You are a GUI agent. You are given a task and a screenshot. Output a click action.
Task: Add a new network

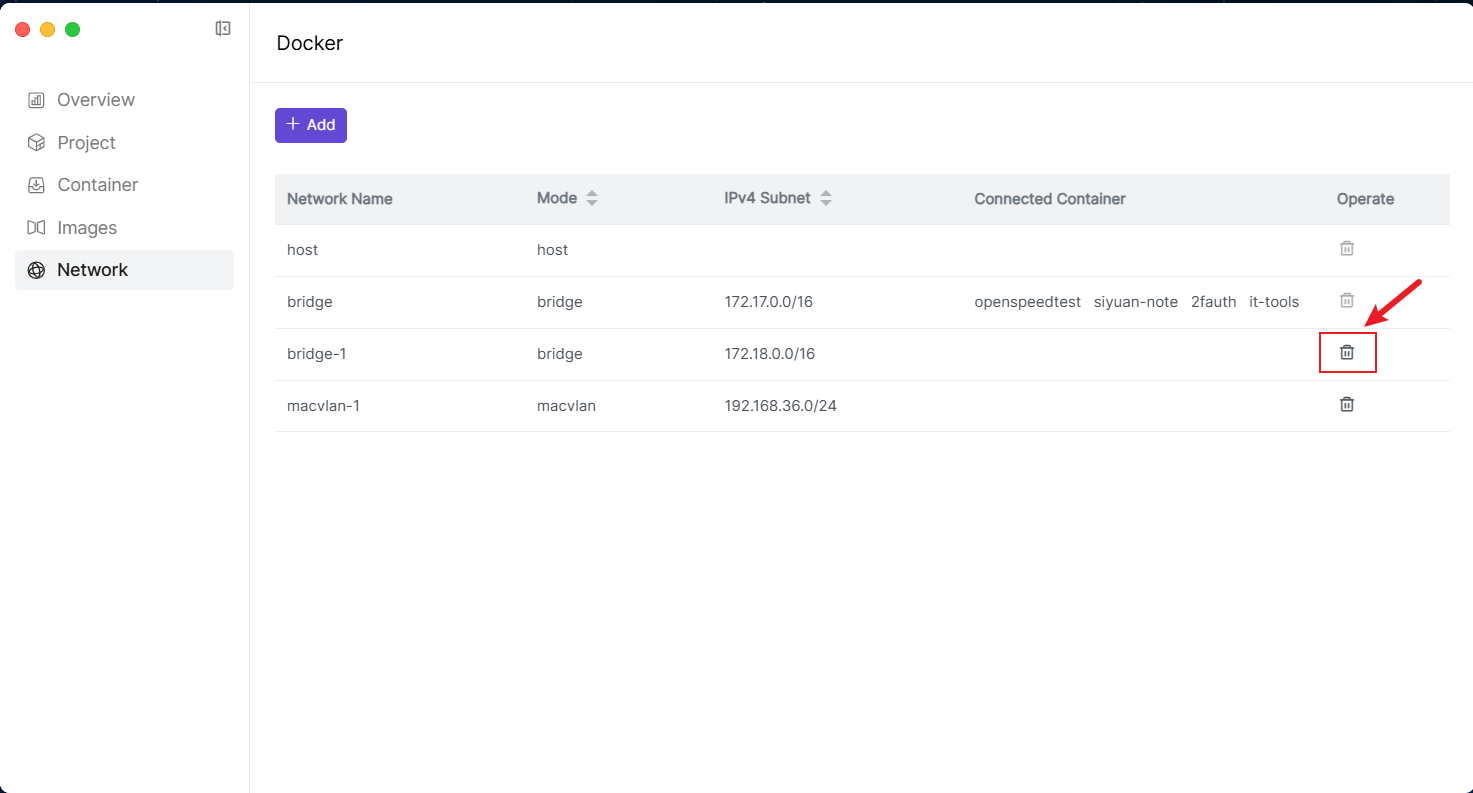coord(311,125)
